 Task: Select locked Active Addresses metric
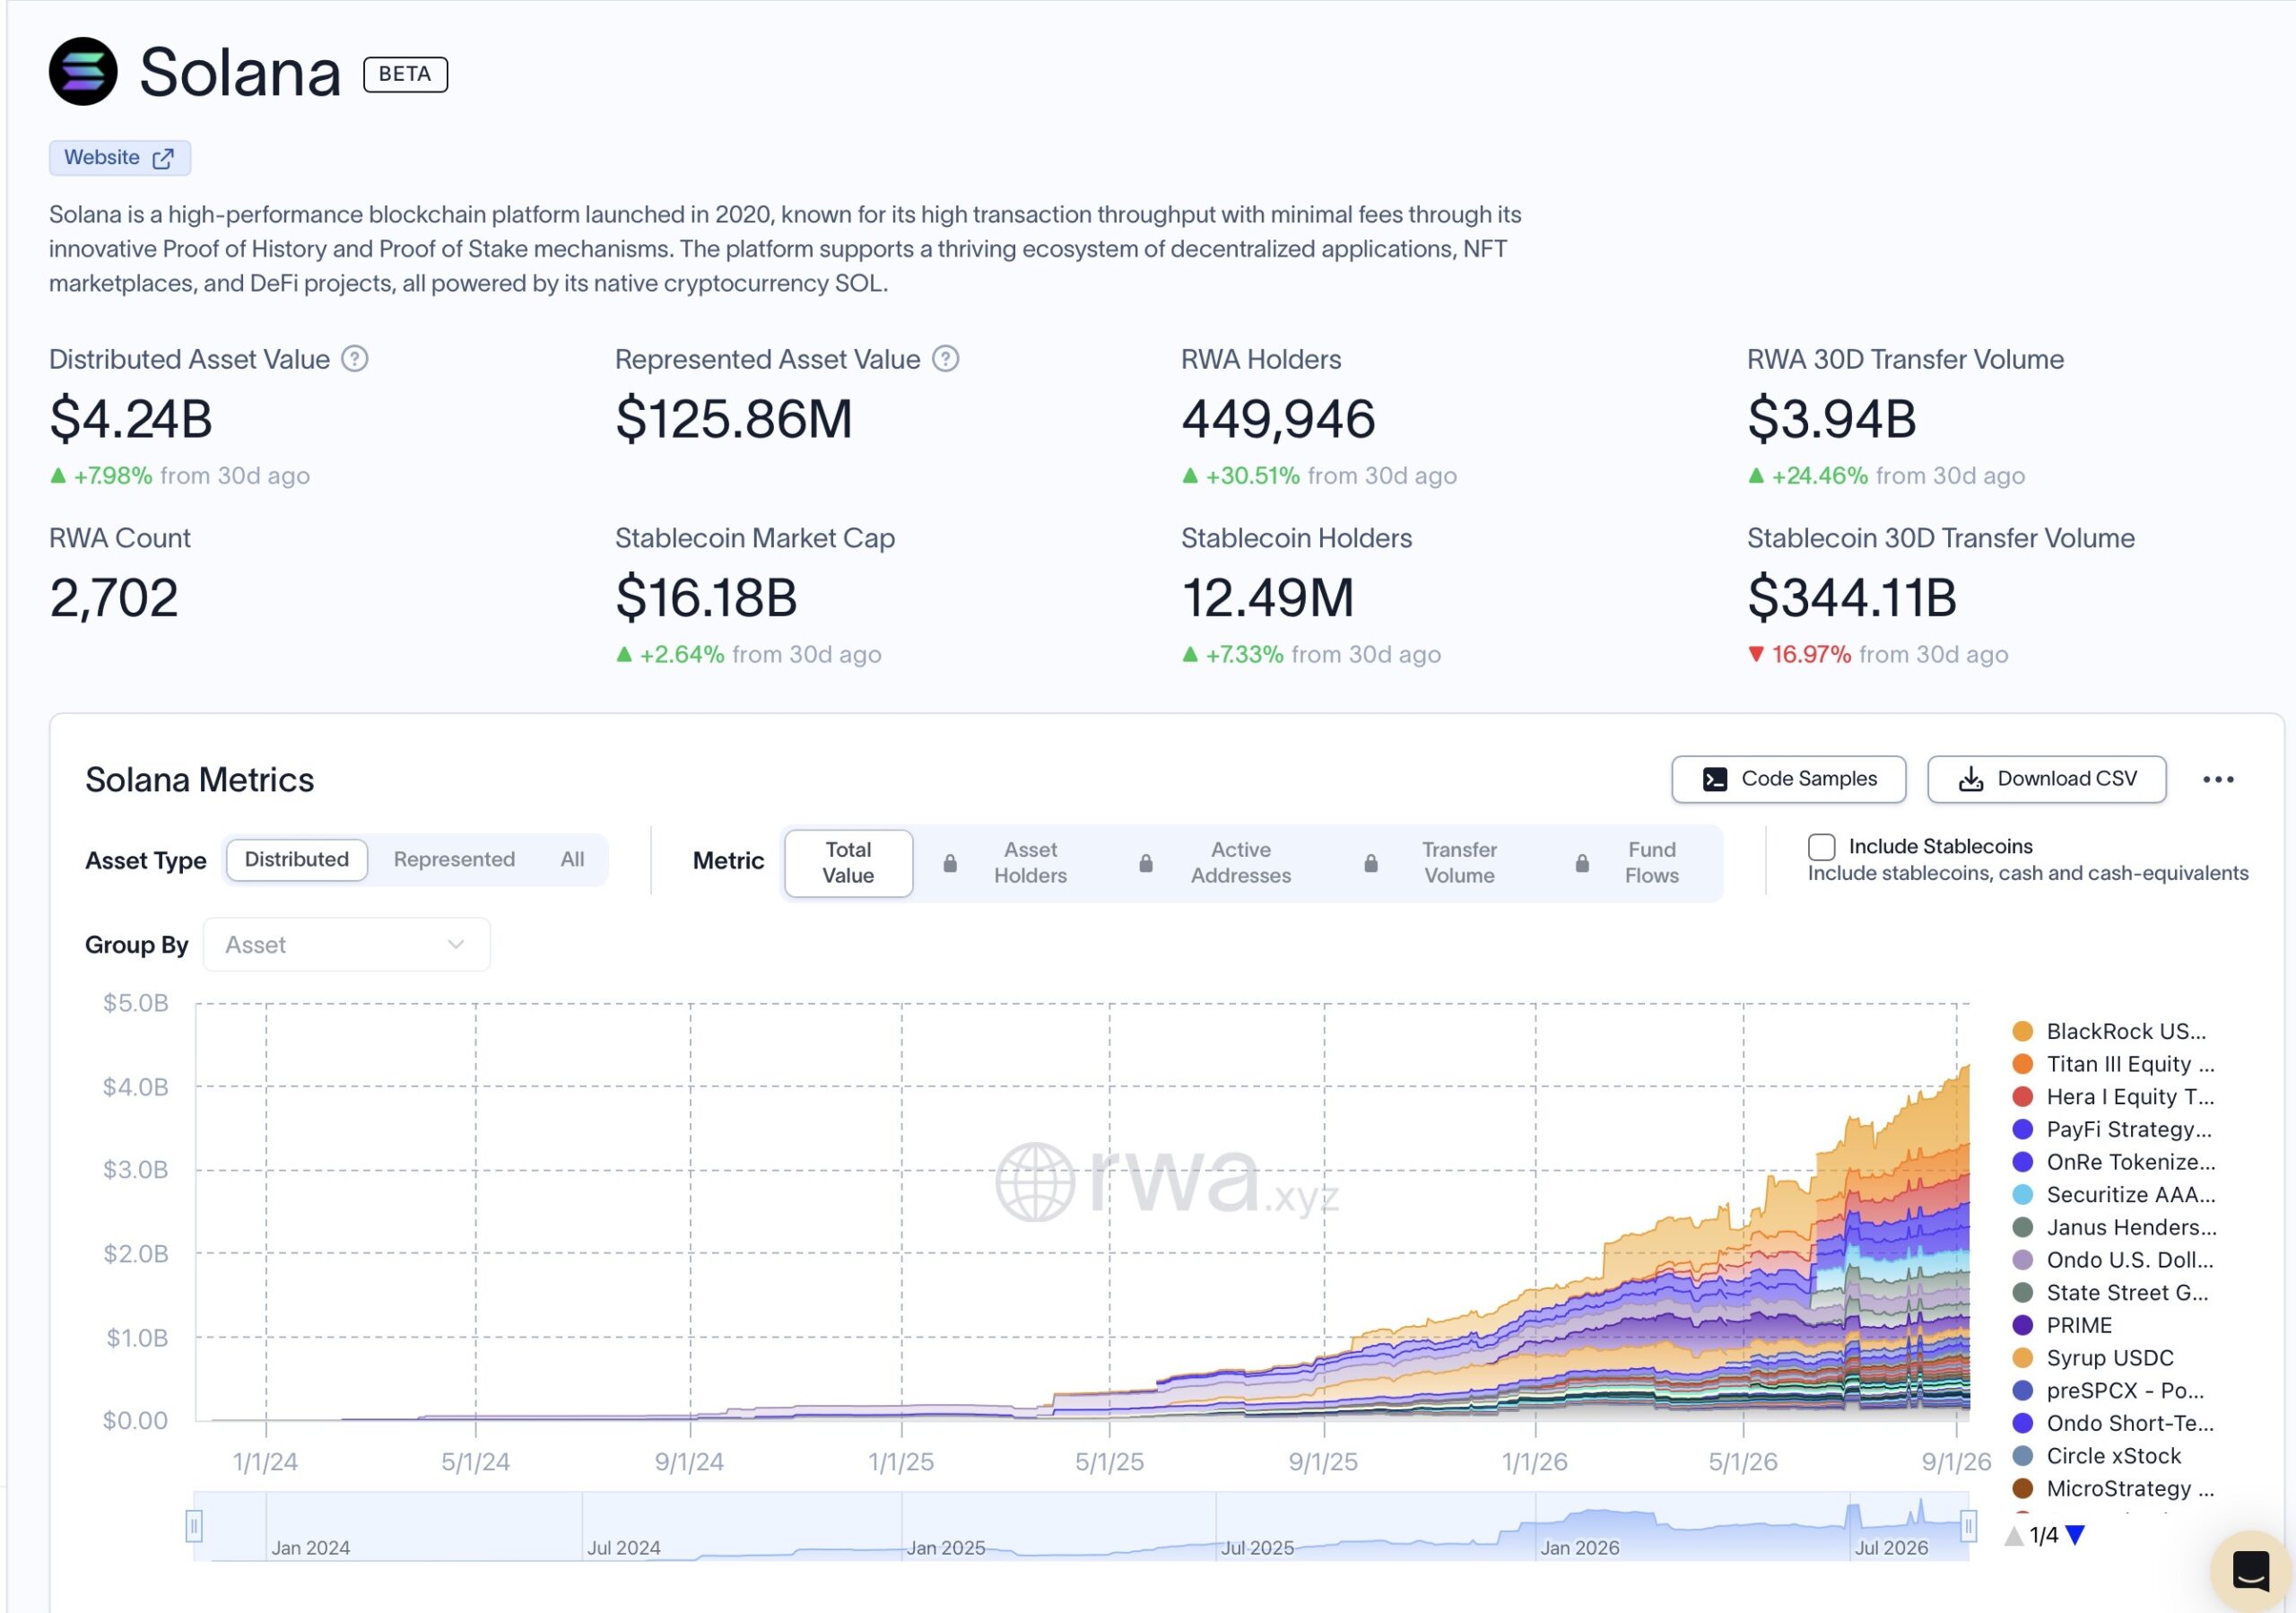pos(1216,863)
